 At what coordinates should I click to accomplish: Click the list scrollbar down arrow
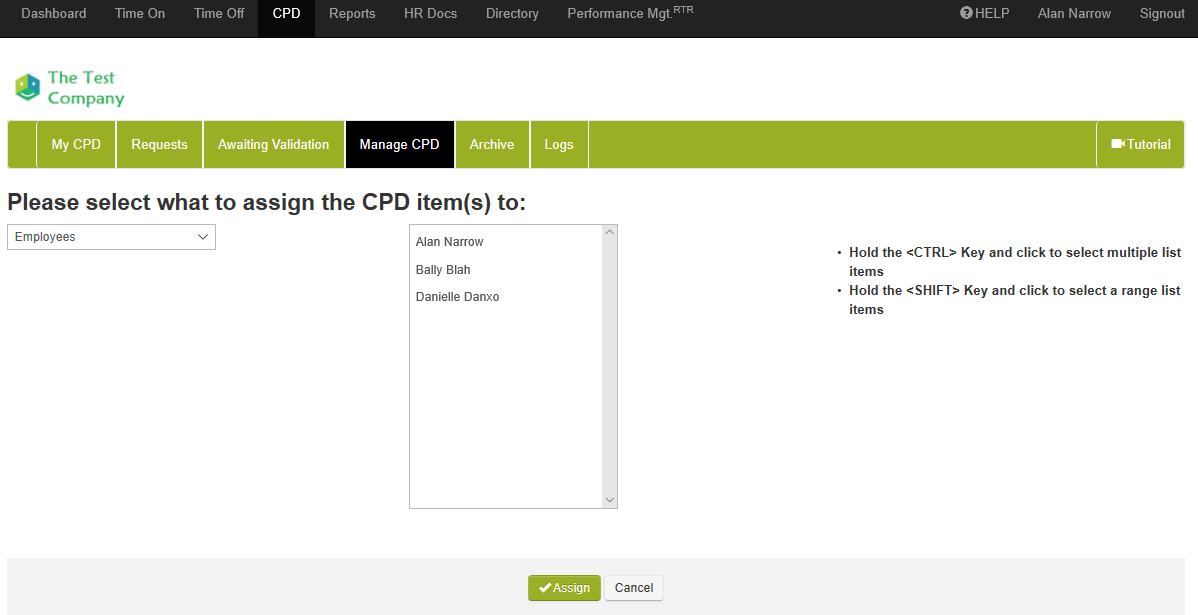[610, 500]
